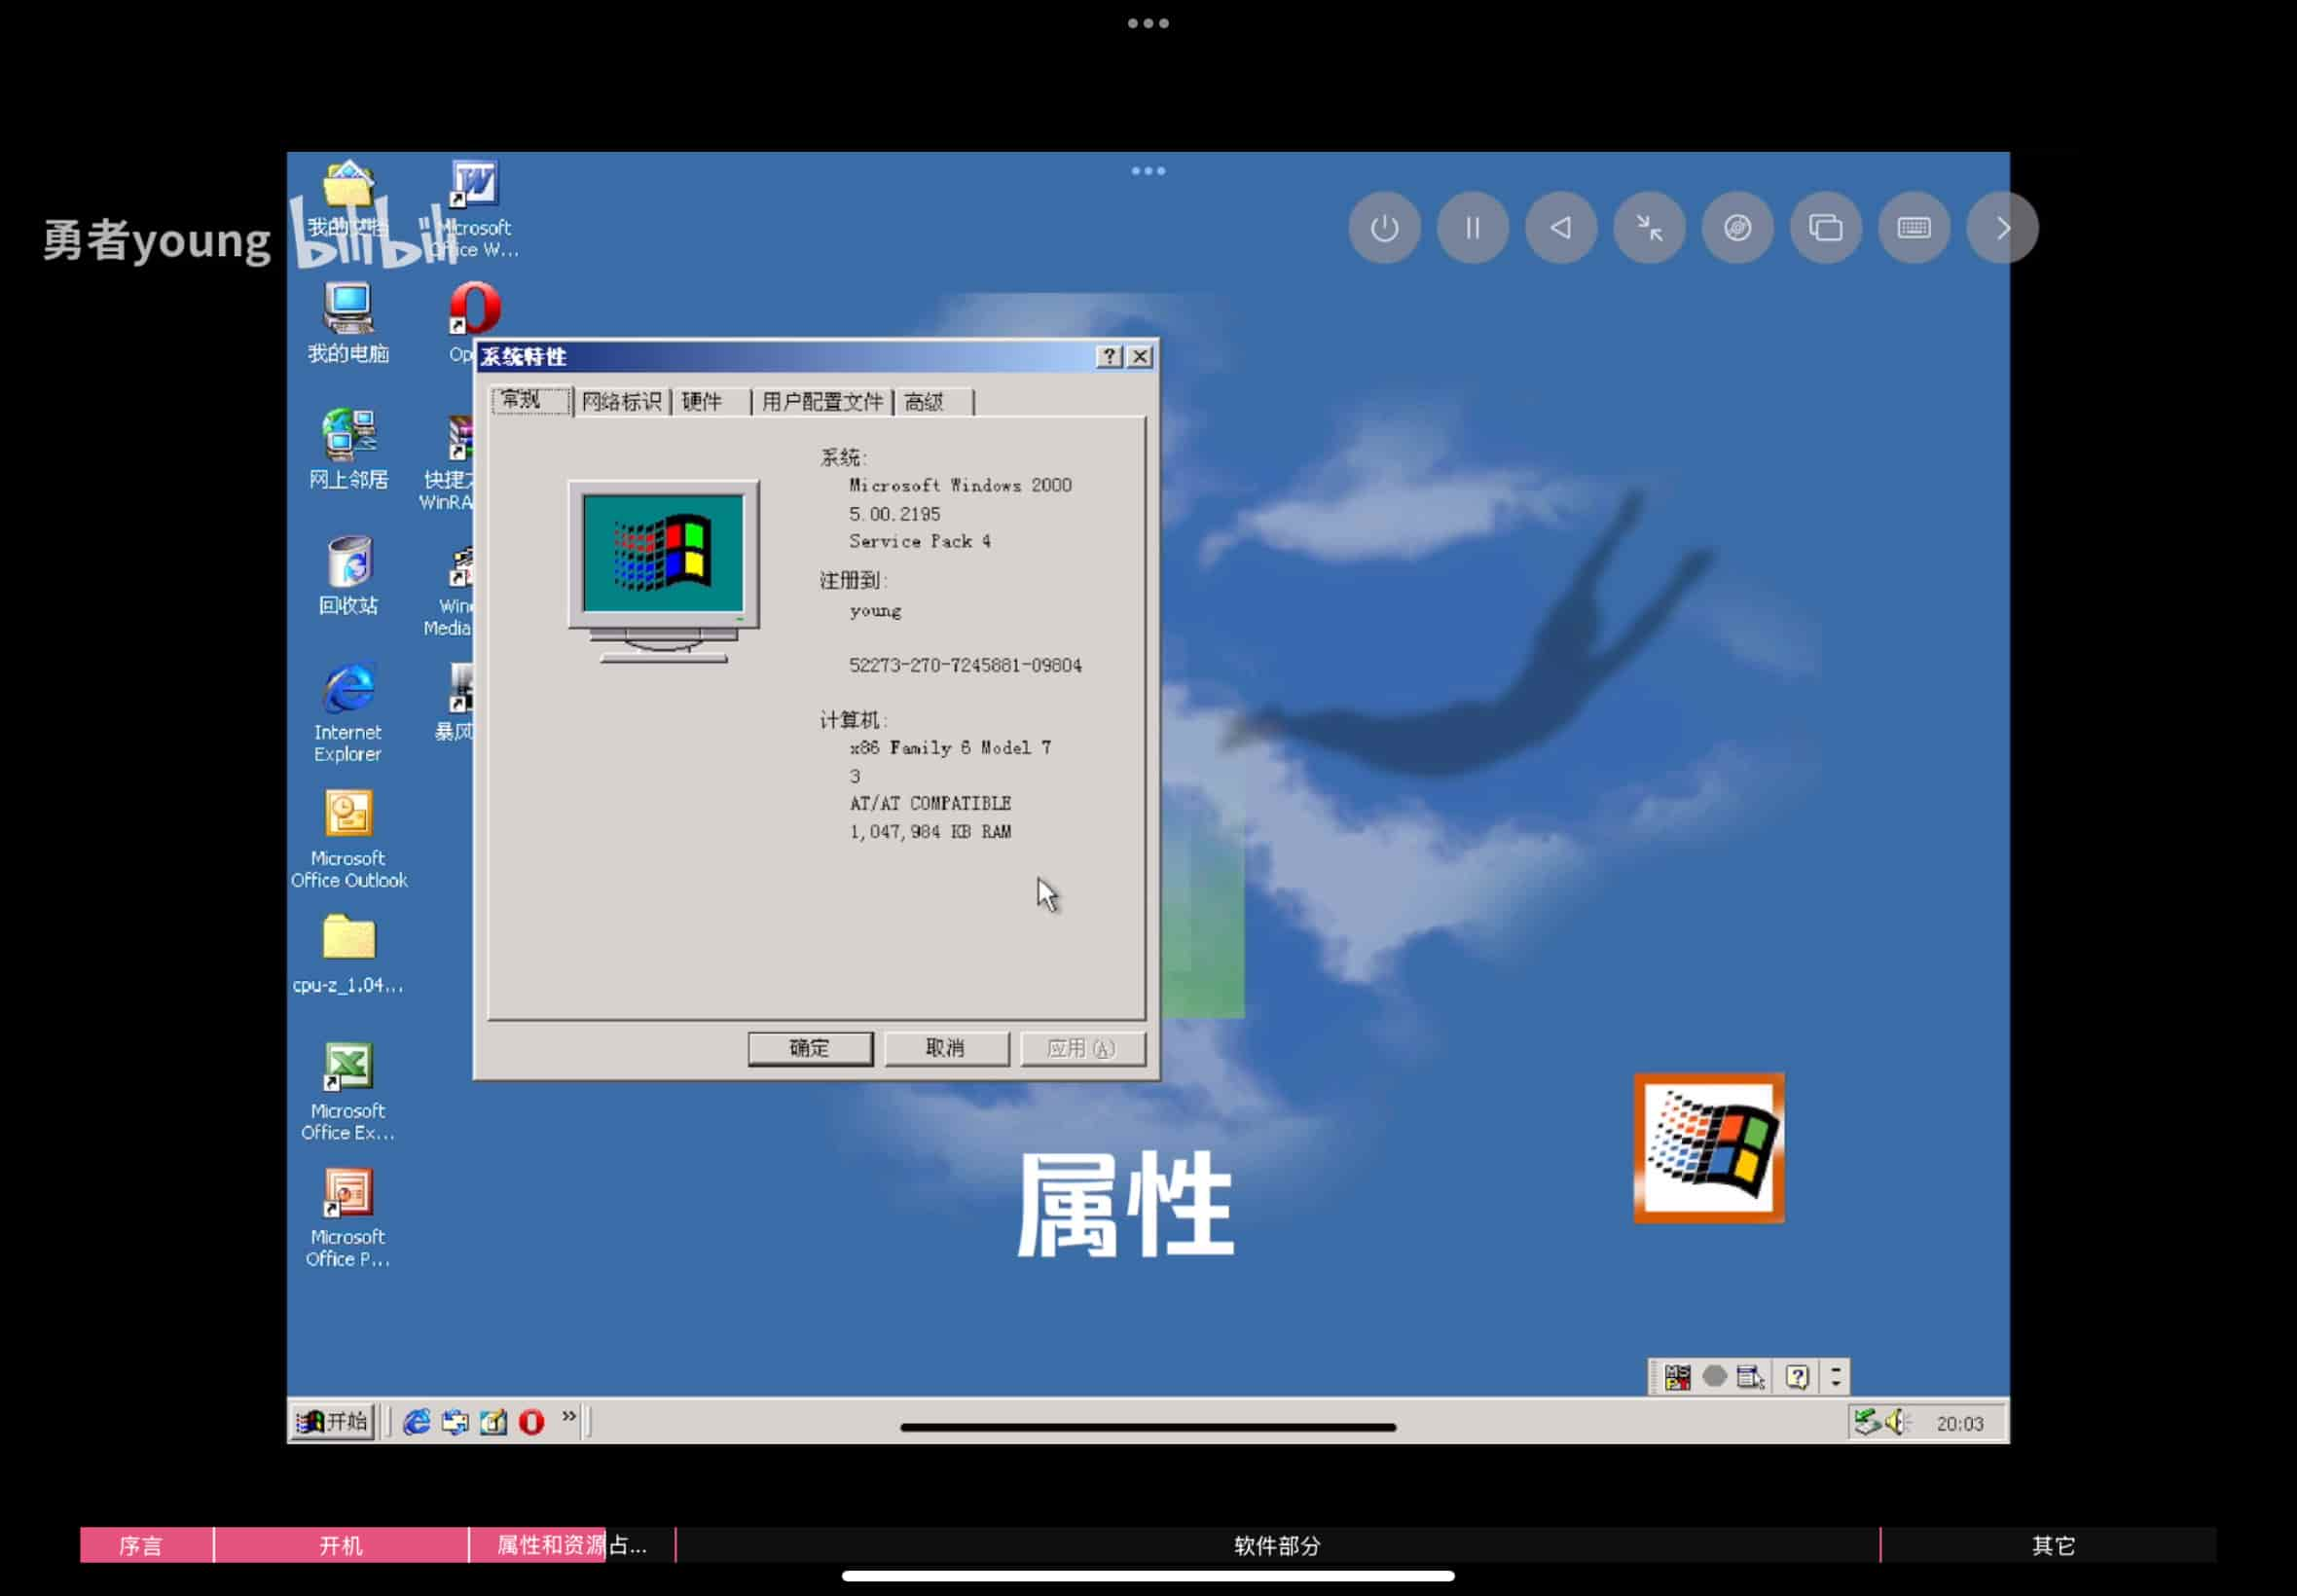The height and width of the screenshot is (1596, 2297).
Task: Switch to the 用户配置文件 tab
Action: [822, 402]
